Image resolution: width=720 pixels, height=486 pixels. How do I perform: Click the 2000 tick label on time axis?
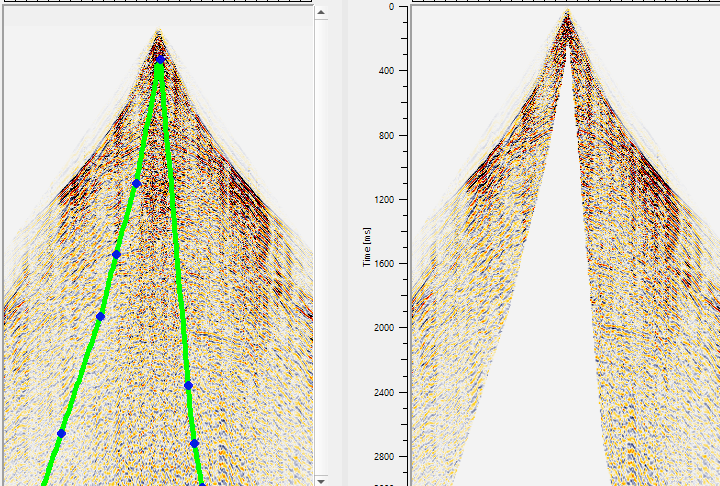click(x=385, y=328)
